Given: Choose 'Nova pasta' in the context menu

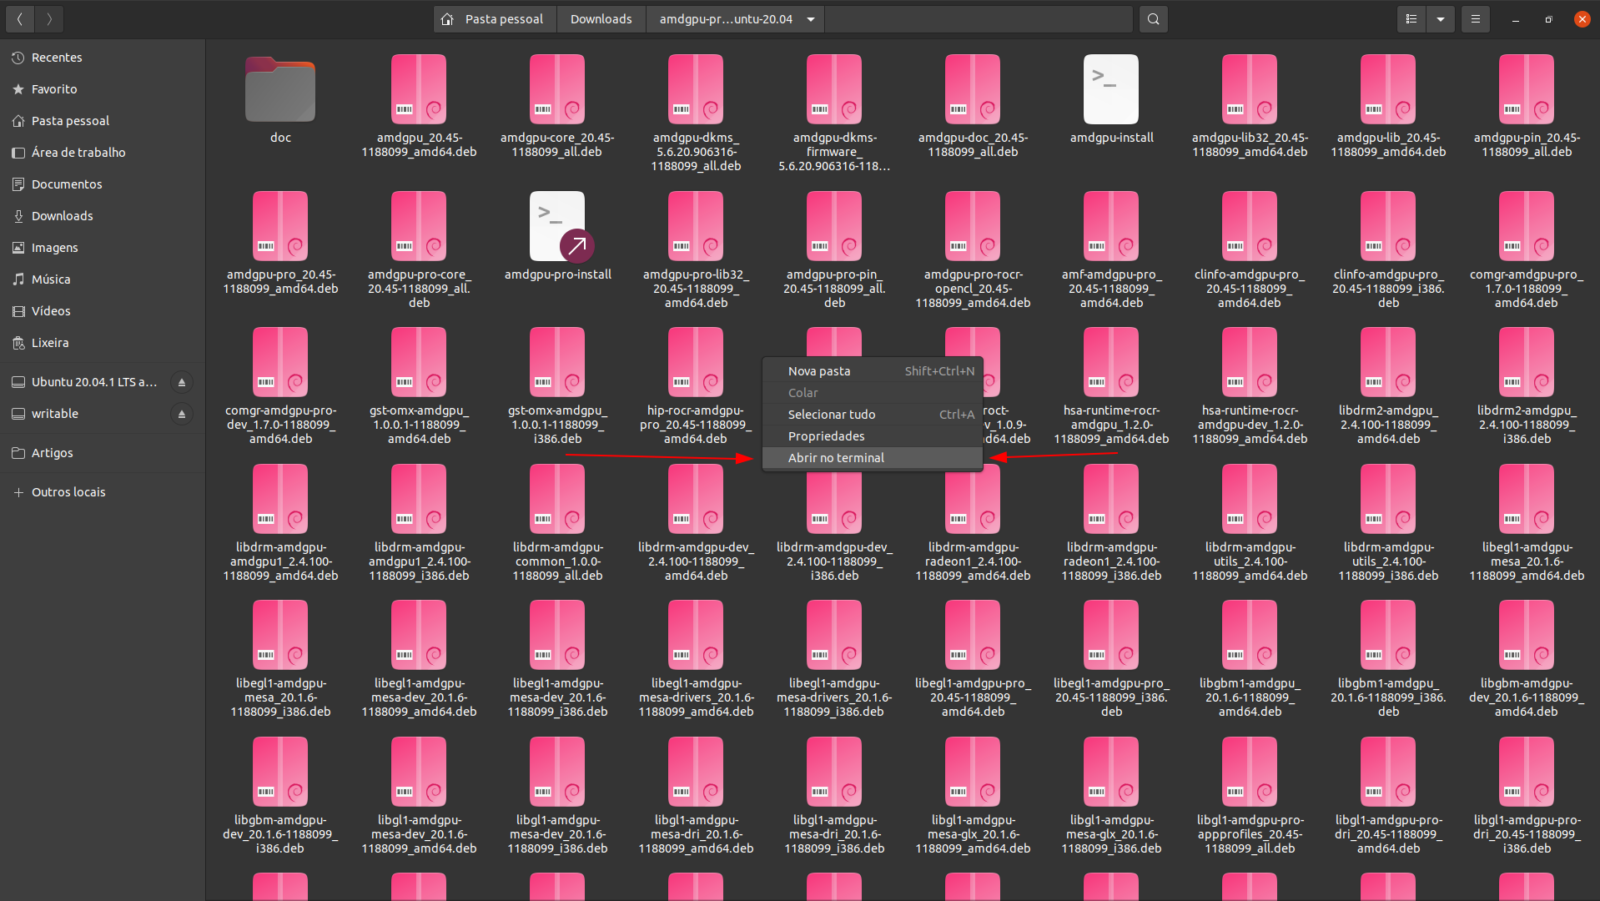Looking at the screenshot, I should click(x=819, y=371).
